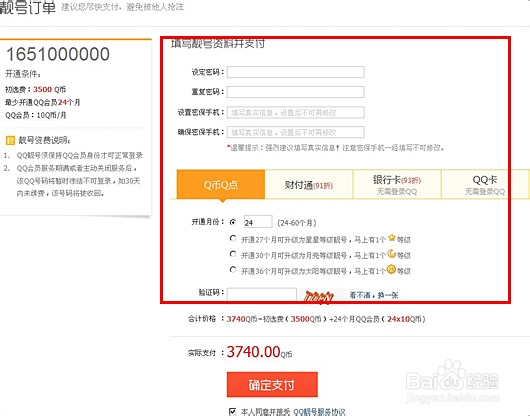The height and width of the screenshot is (416, 530).
Task: Choose the 开通30个月 moon level option
Action: pyautogui.click(x=233, y=254)
